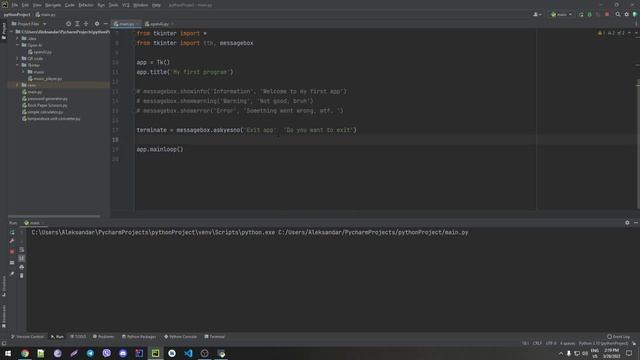This screenshot has height=360, width=640.
Task: Open Run panel settings gear
Action: tap(627, 223)
